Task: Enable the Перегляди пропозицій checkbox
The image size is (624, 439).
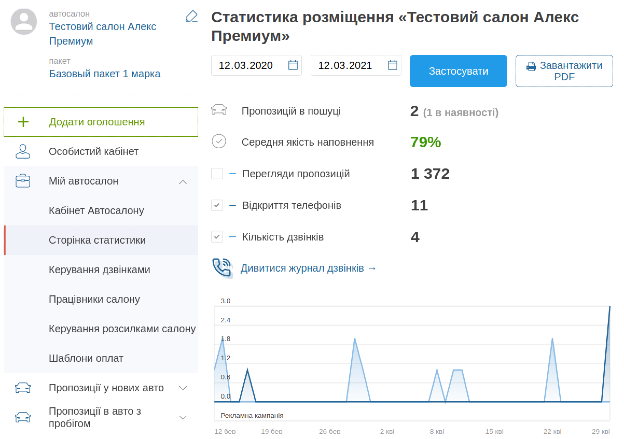Action: pos(217,174)
